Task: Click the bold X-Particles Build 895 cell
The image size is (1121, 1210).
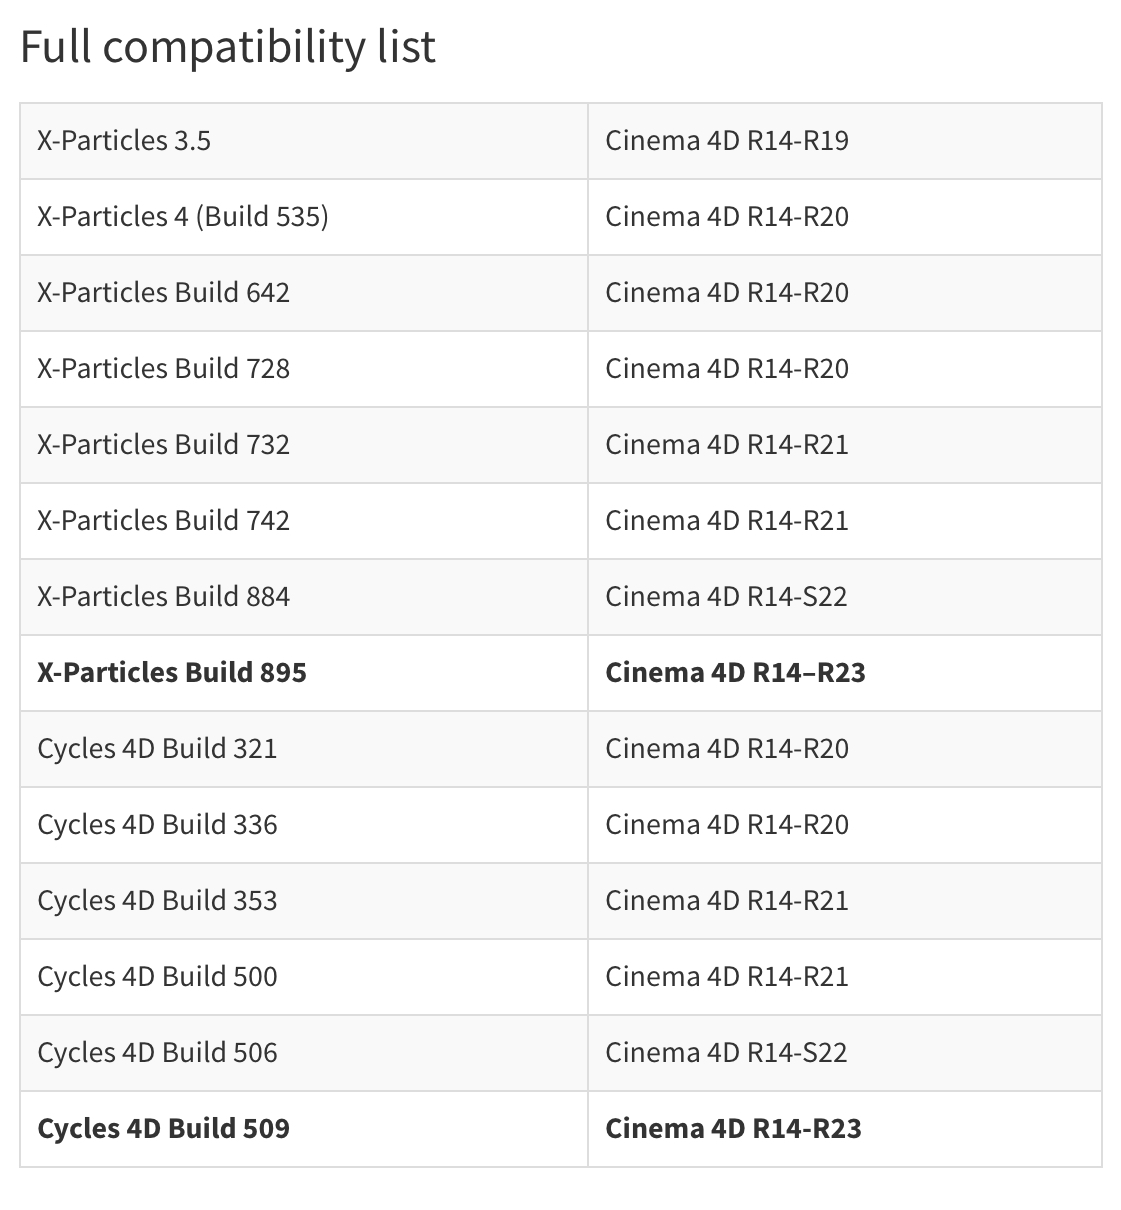Action: click(172, 673)
